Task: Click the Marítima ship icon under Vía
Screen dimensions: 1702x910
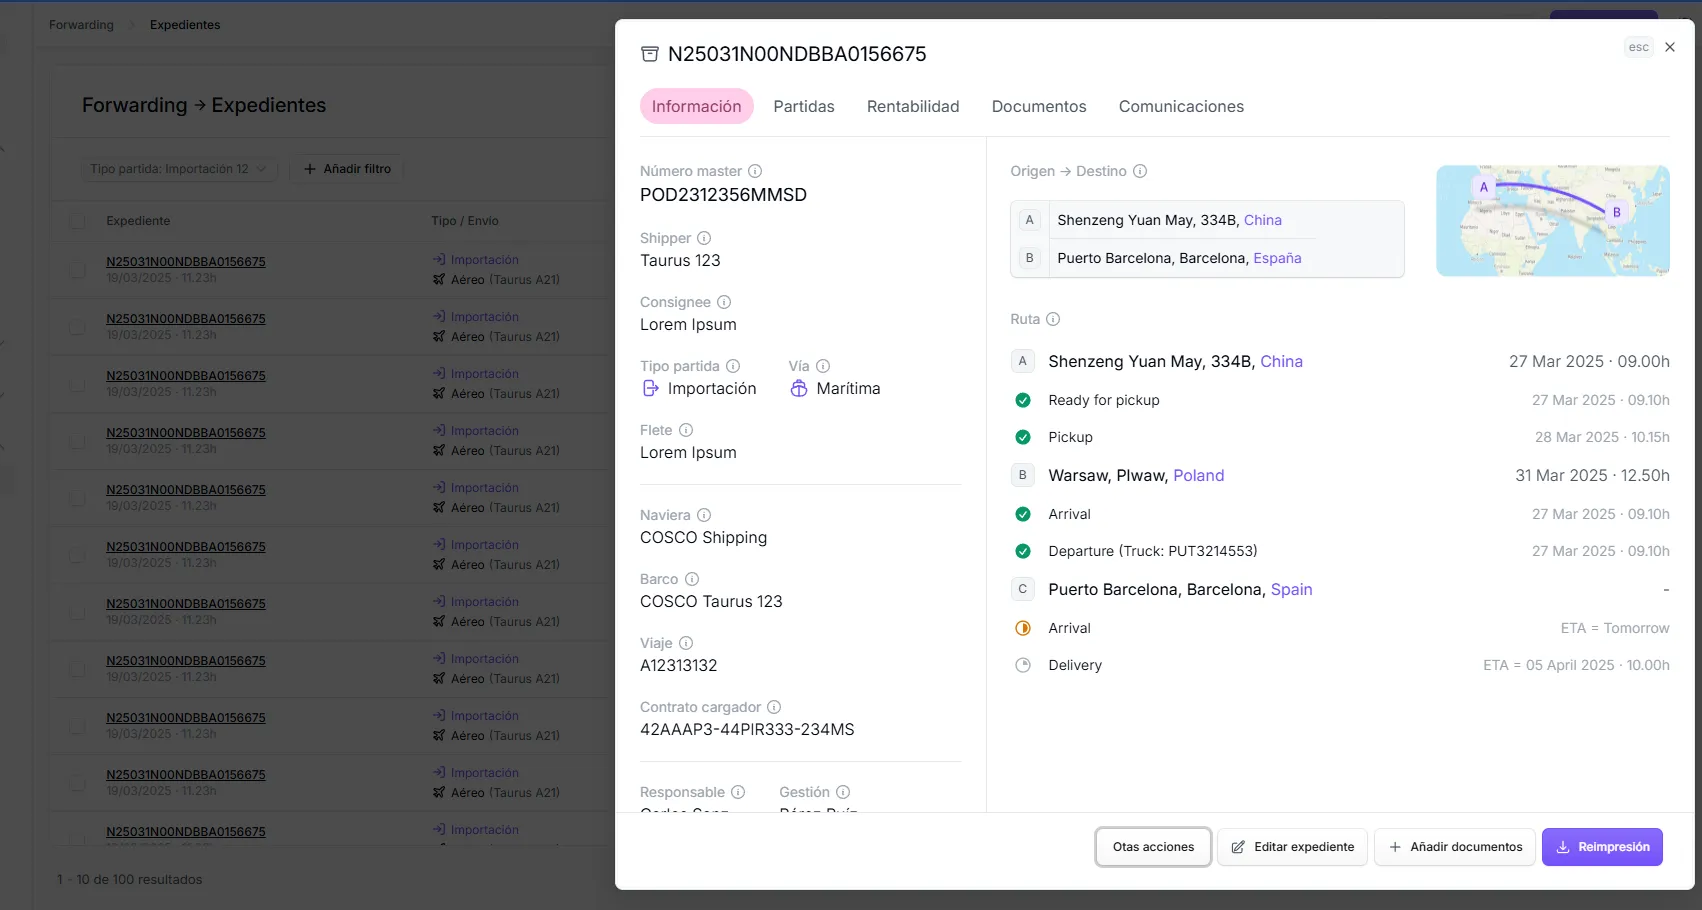Action: 799,388
